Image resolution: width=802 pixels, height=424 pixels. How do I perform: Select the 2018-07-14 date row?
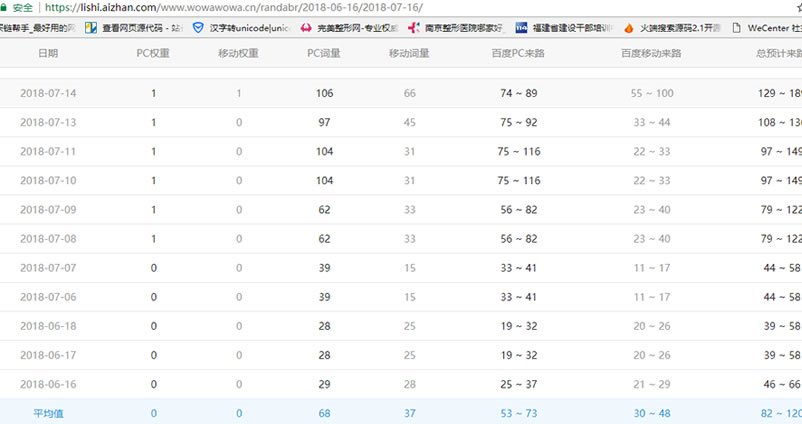coord(47,93)
